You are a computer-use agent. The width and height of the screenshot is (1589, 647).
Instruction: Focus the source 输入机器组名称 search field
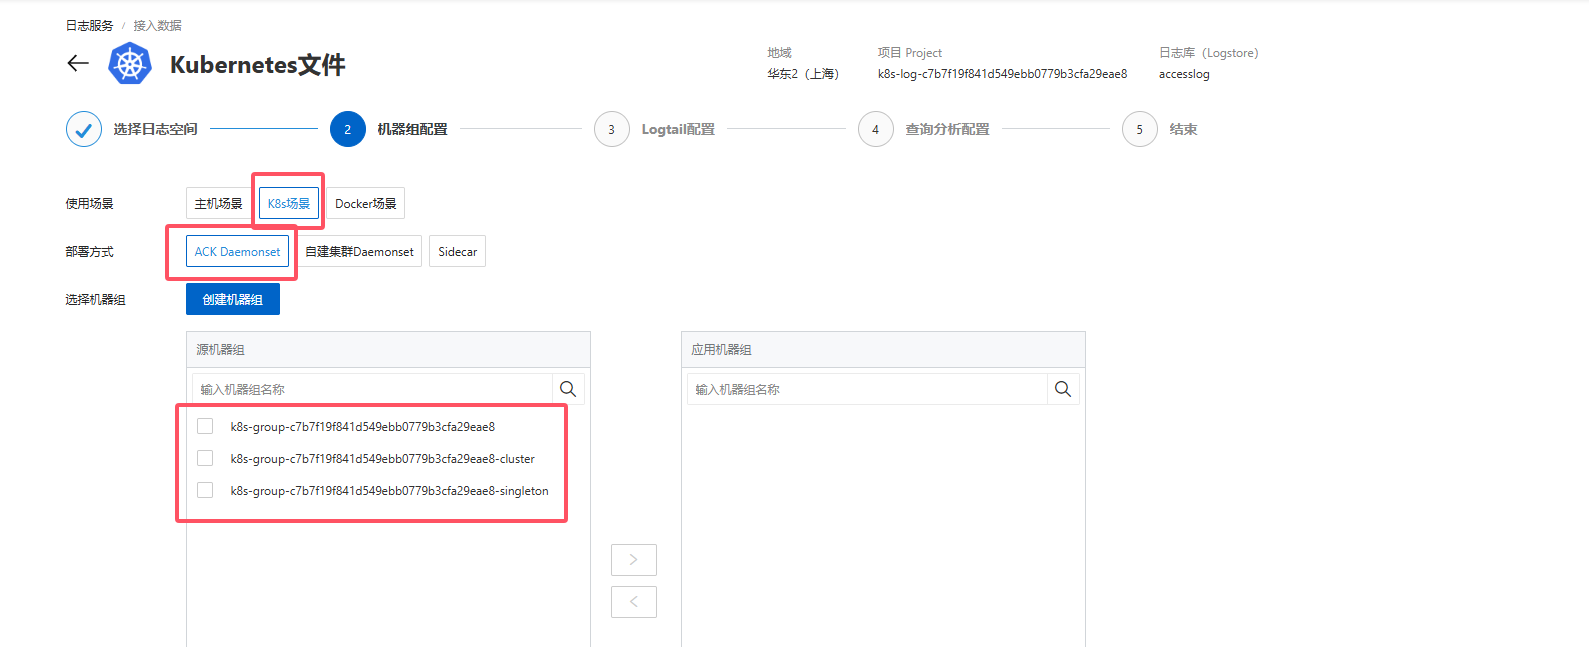click(x=372, y=389)
